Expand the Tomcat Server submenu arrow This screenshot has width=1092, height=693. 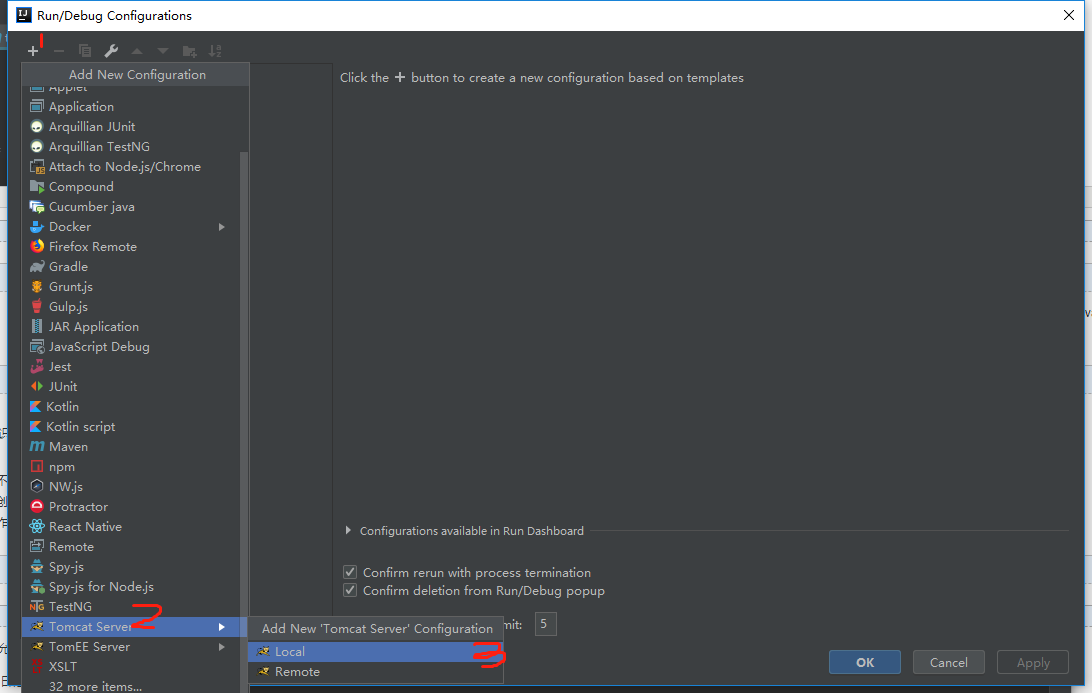click(x=221, y=627)
